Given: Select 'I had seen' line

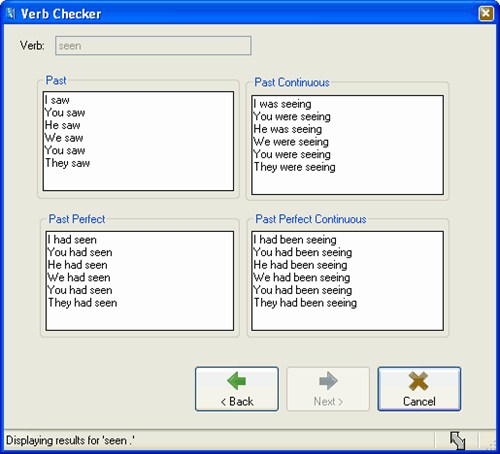Looking at the screenshot, I should coord(72,240).
